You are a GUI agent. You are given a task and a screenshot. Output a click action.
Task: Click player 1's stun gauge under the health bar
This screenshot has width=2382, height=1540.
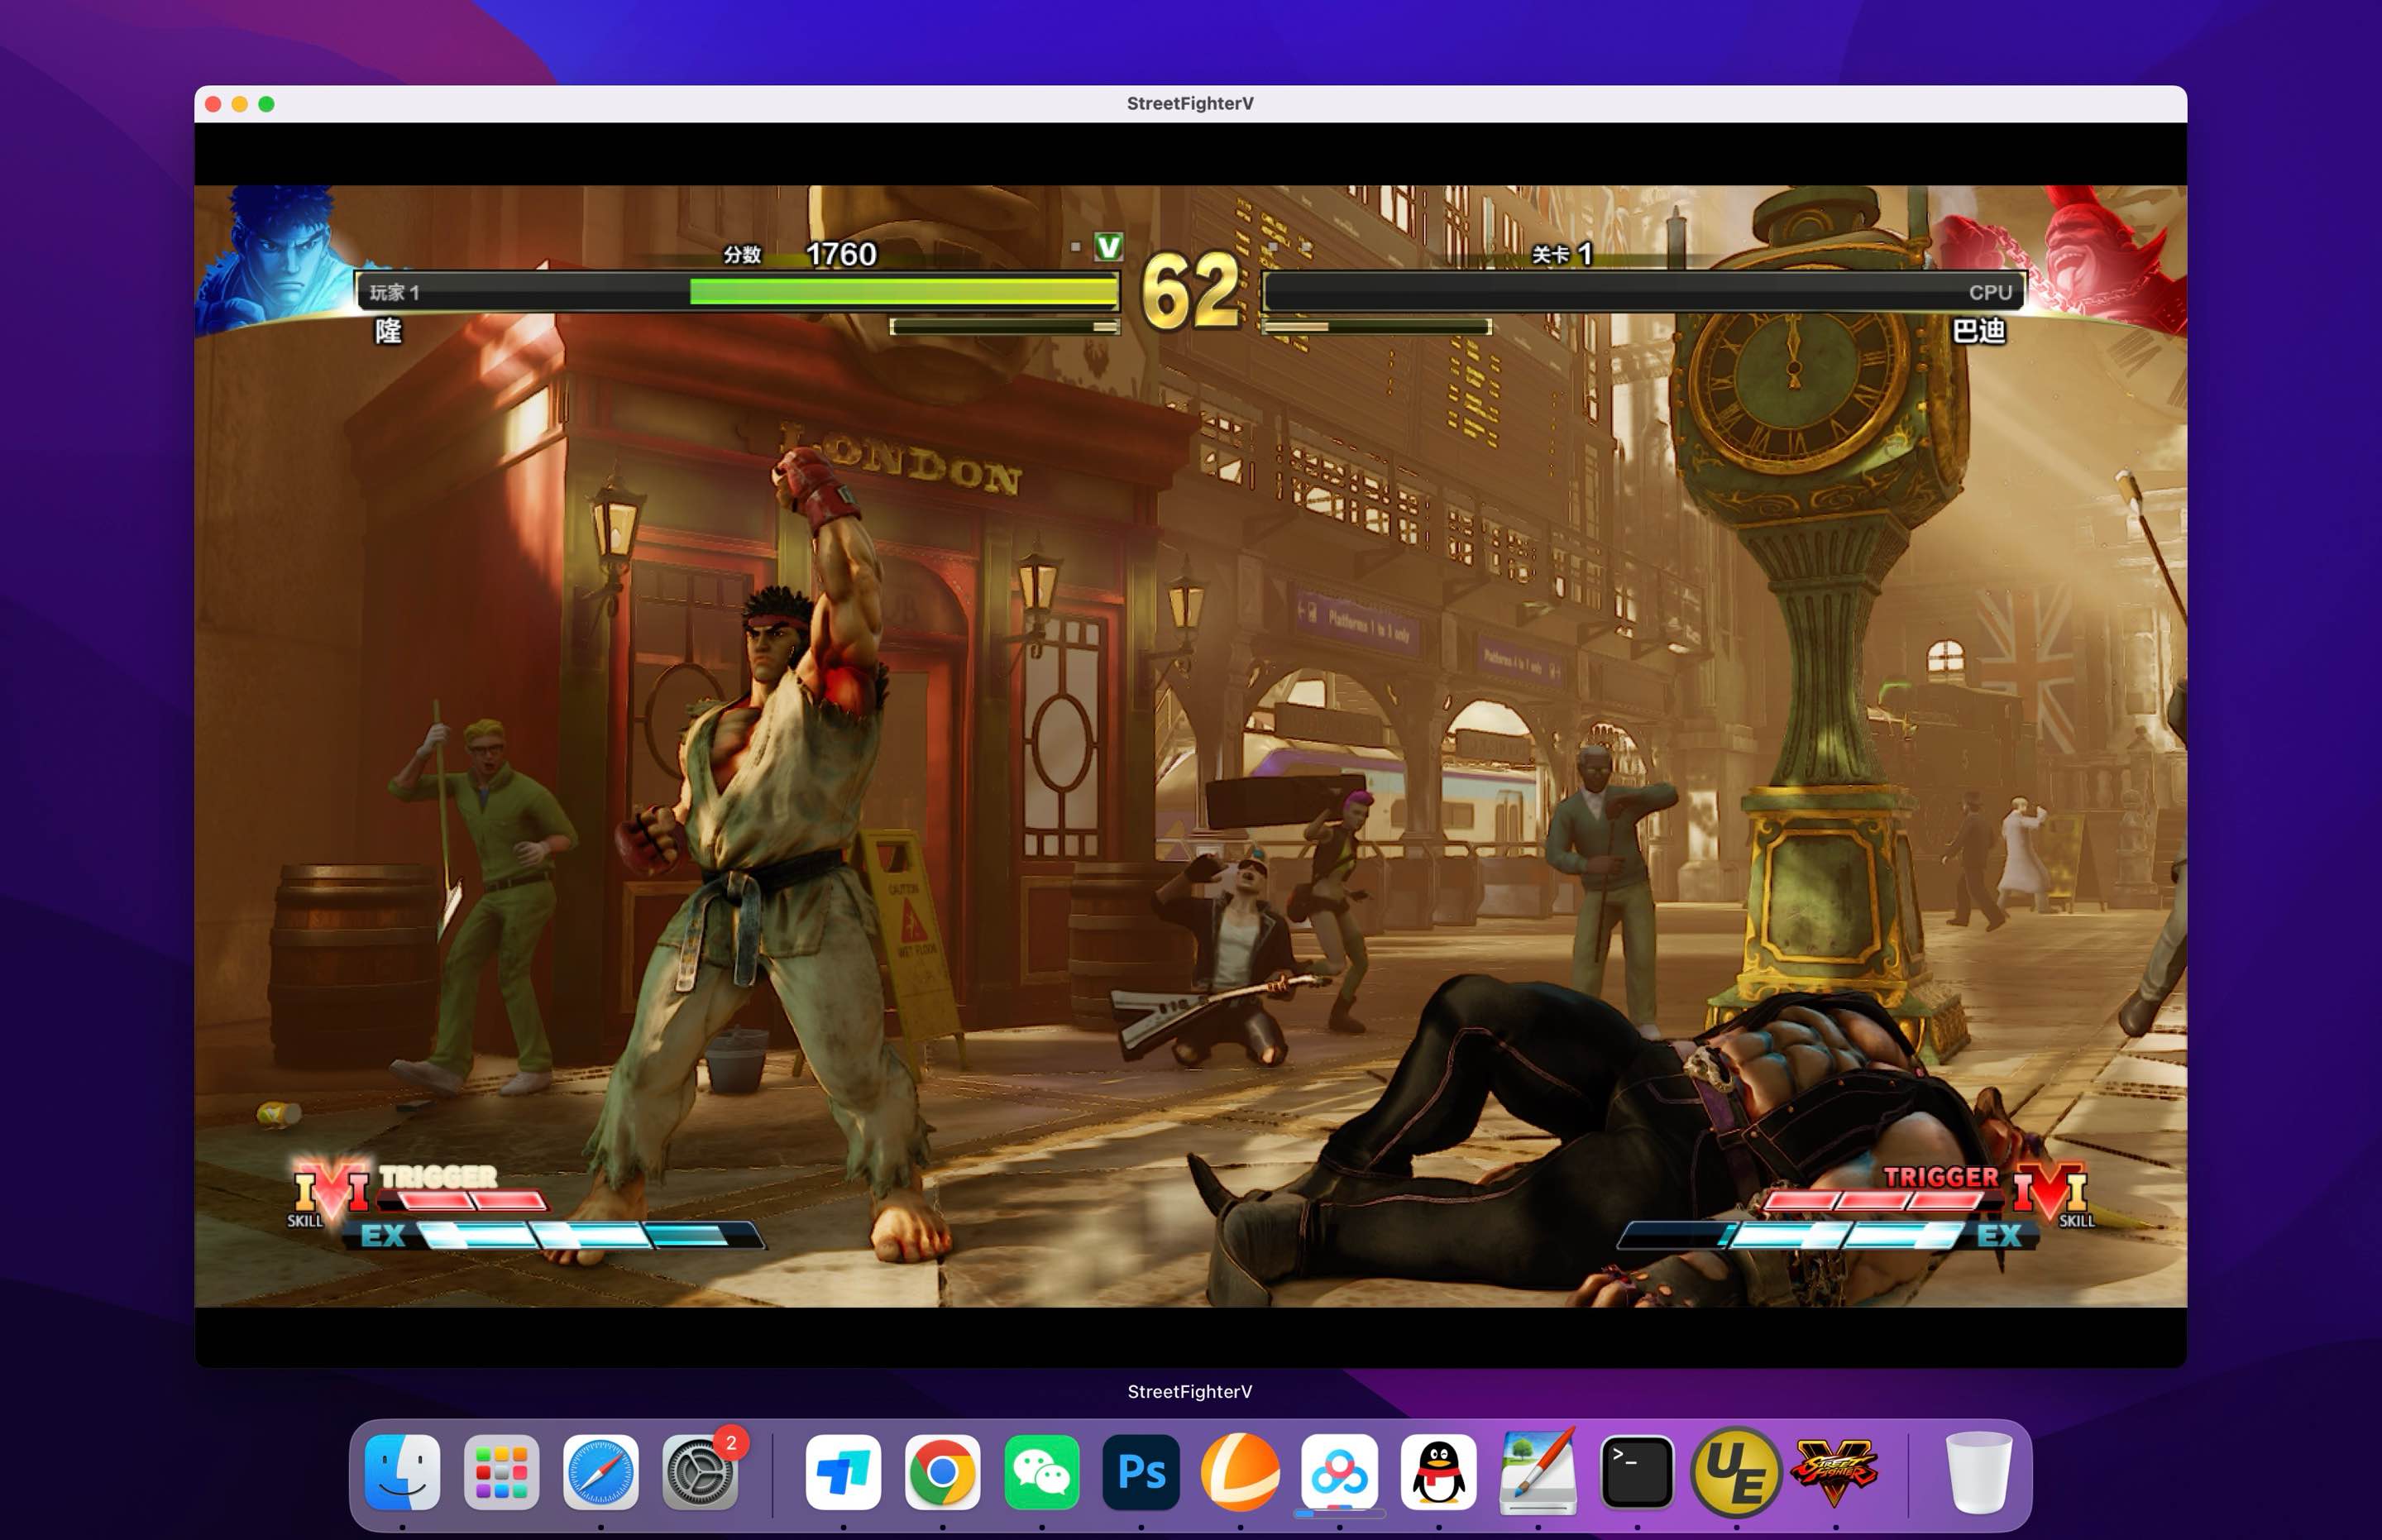coord(1004,326)
